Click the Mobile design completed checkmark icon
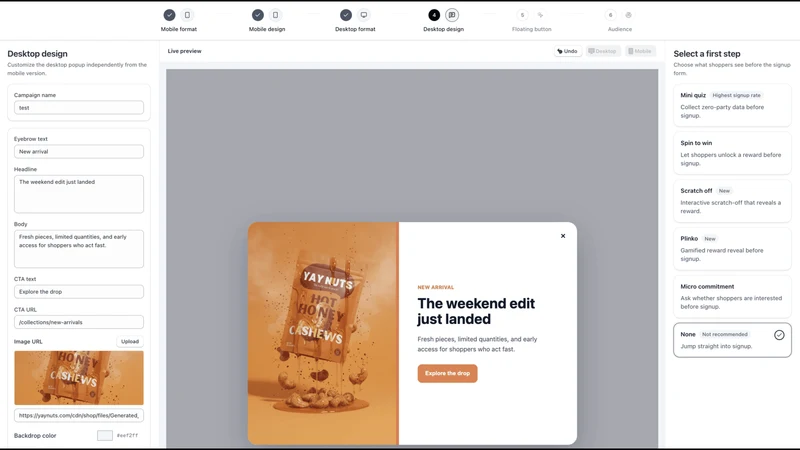The height and width of the screenshot is (450, 800). pos(258,15)
